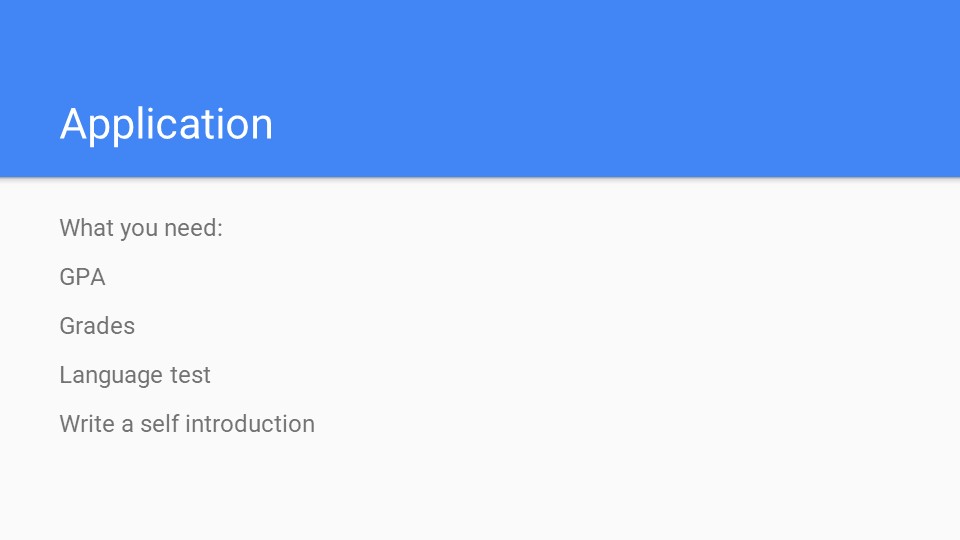
Task: Click the Application slide title
Action: (x=166, y=125)
